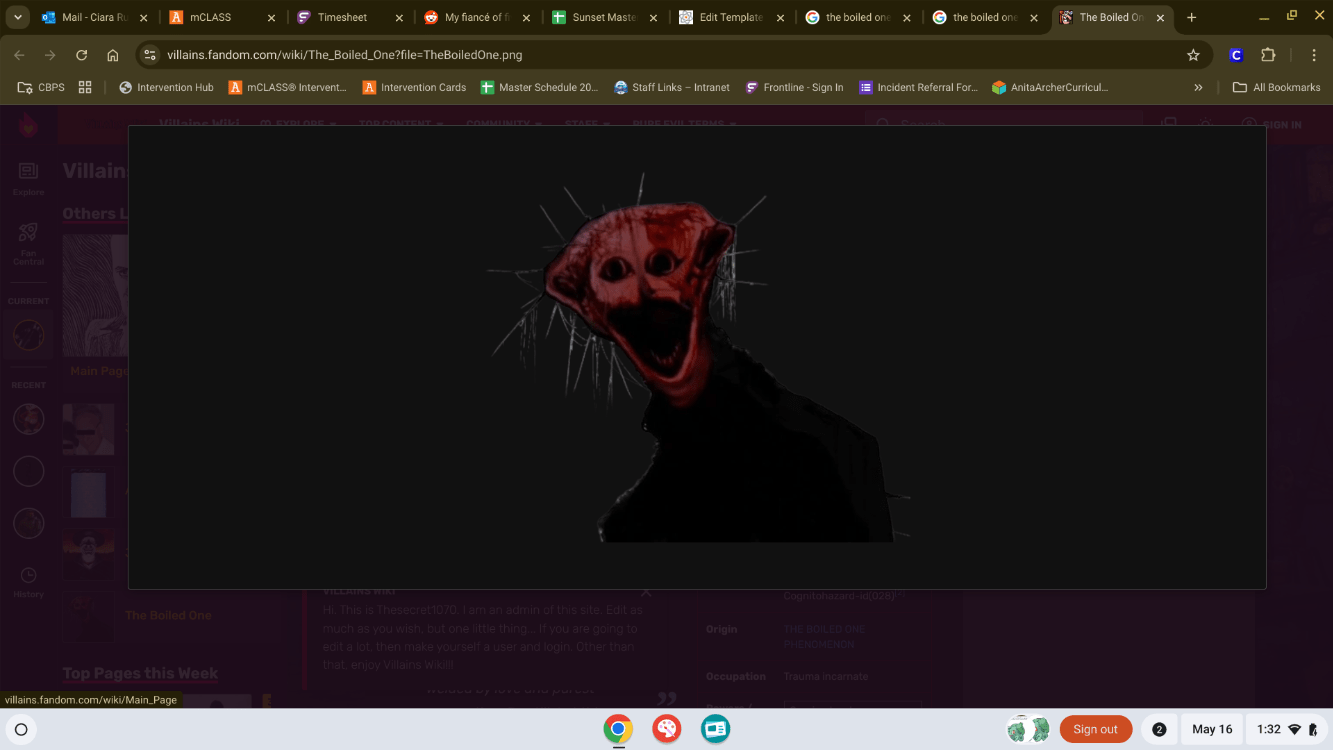Screen dimensions: 1333x750
Task: Open the Chrome three-dot menu
Action: point(1314,55)
